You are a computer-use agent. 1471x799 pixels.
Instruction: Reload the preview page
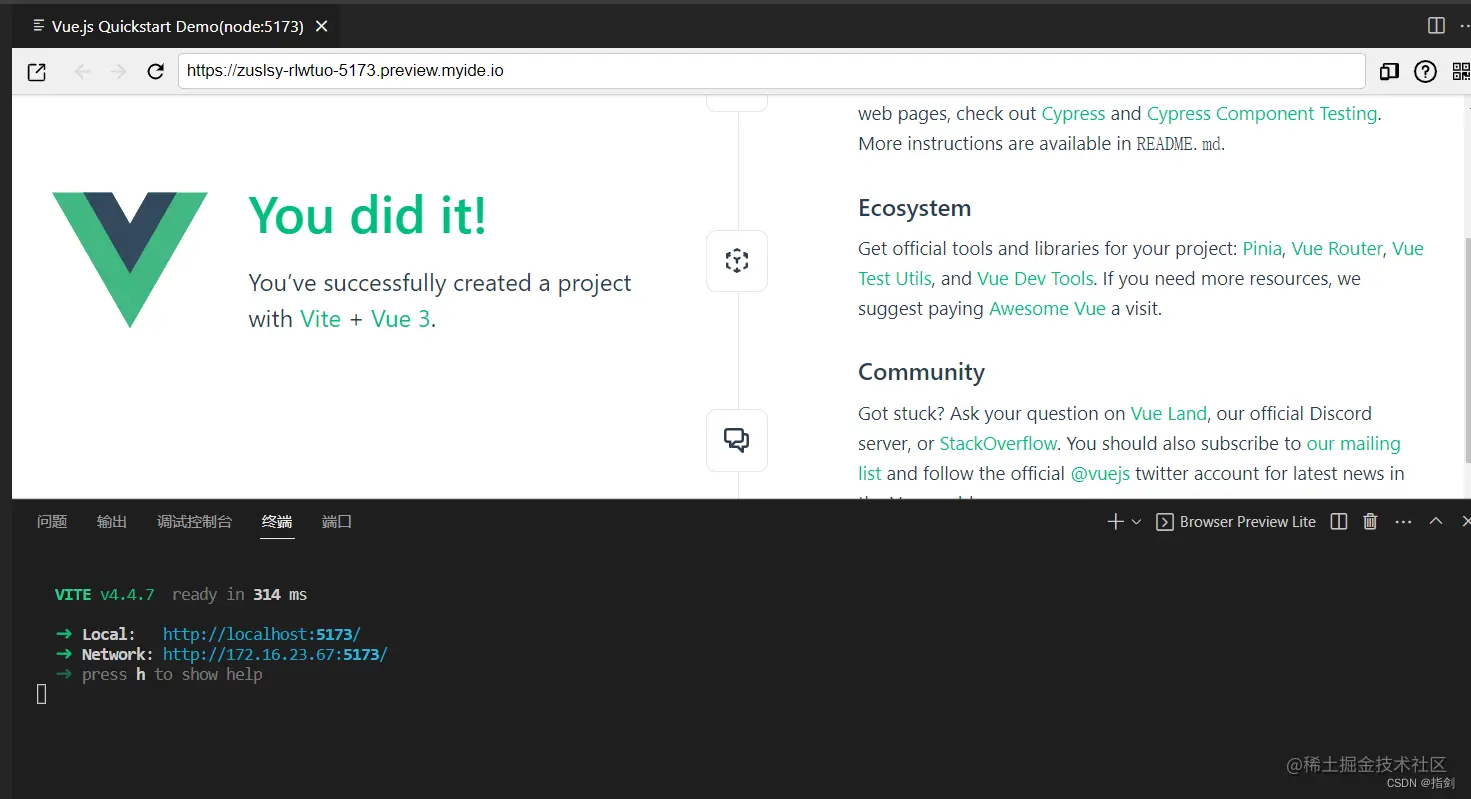pos(155,72)
